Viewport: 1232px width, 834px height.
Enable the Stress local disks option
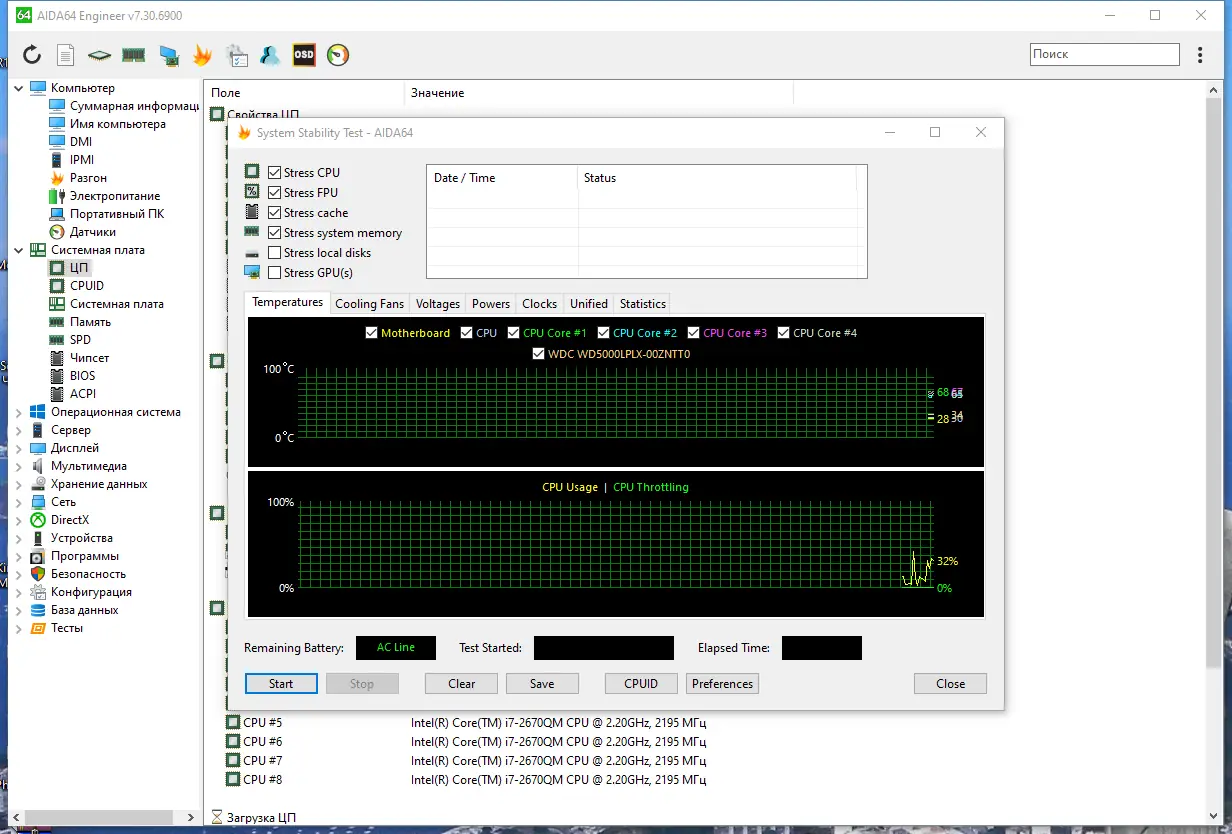click(276, 252)
